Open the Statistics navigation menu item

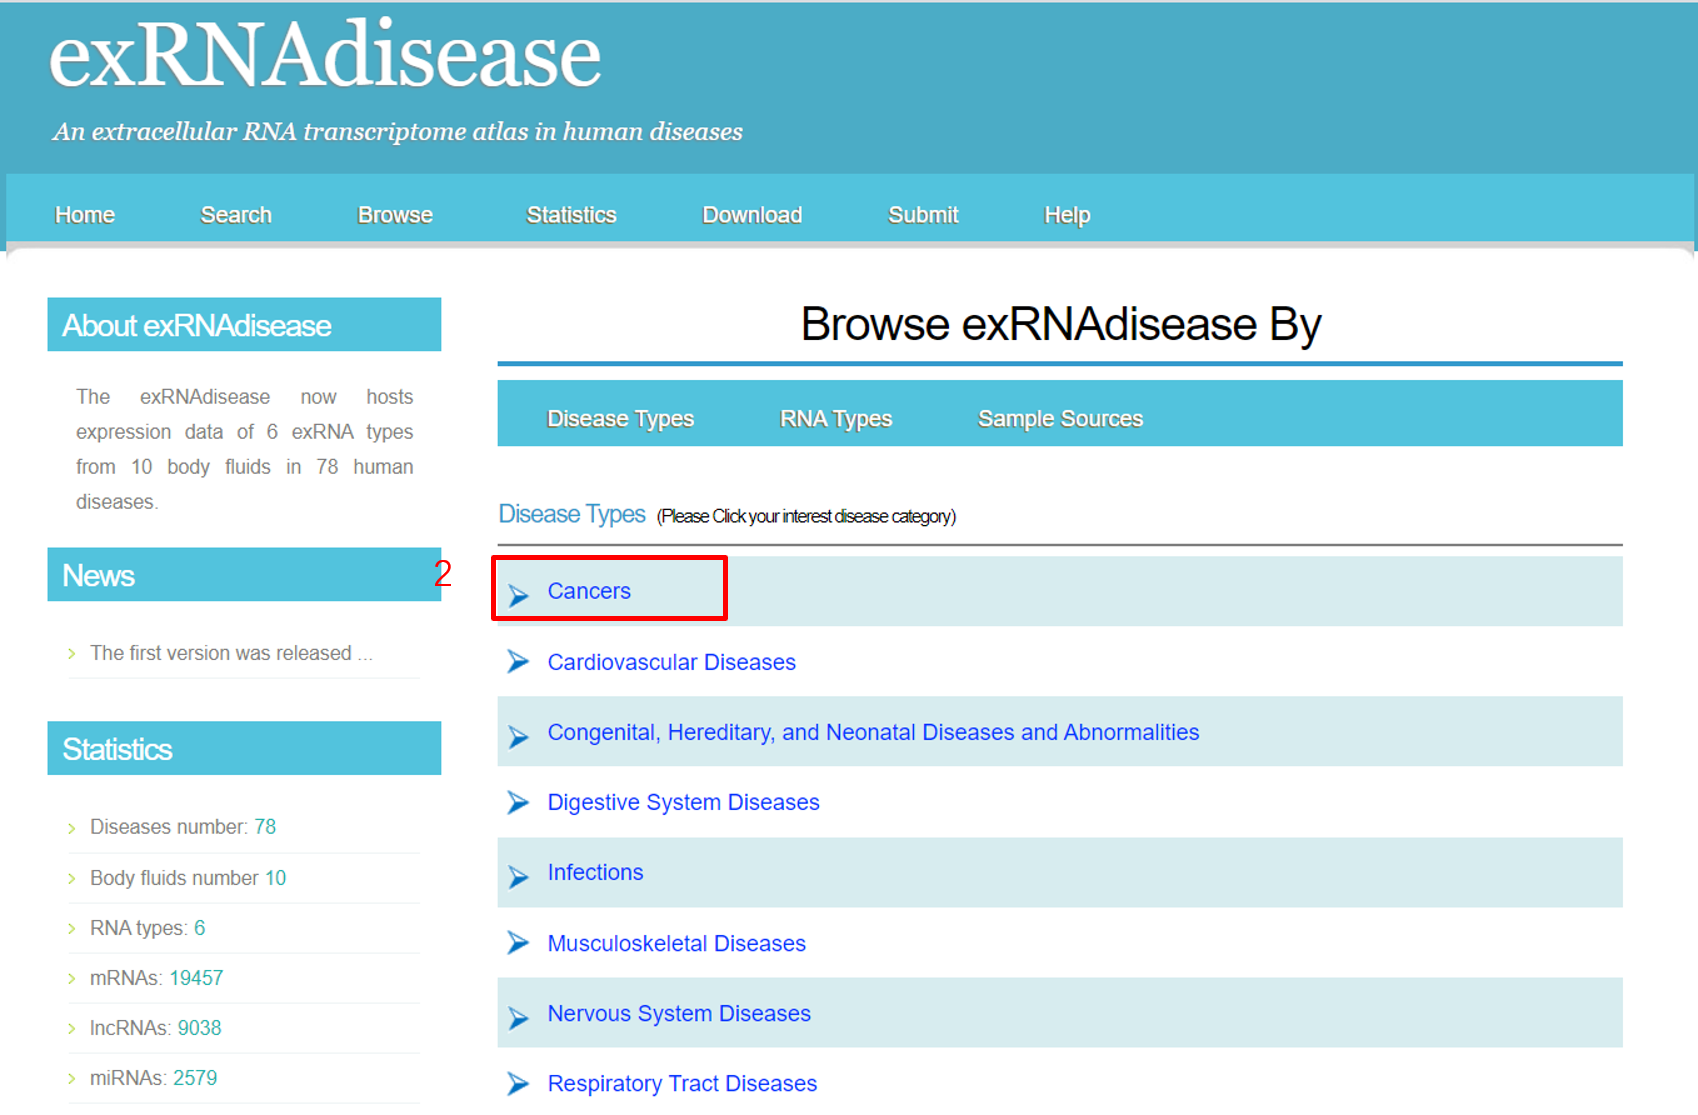pos(571,215)
